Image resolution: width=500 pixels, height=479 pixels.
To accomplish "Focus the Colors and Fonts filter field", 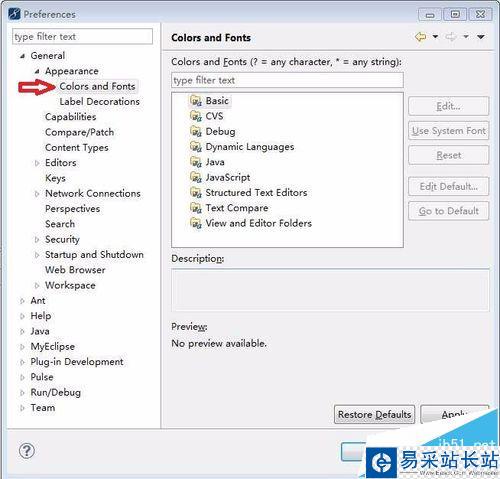I will [x=287, y=80].
